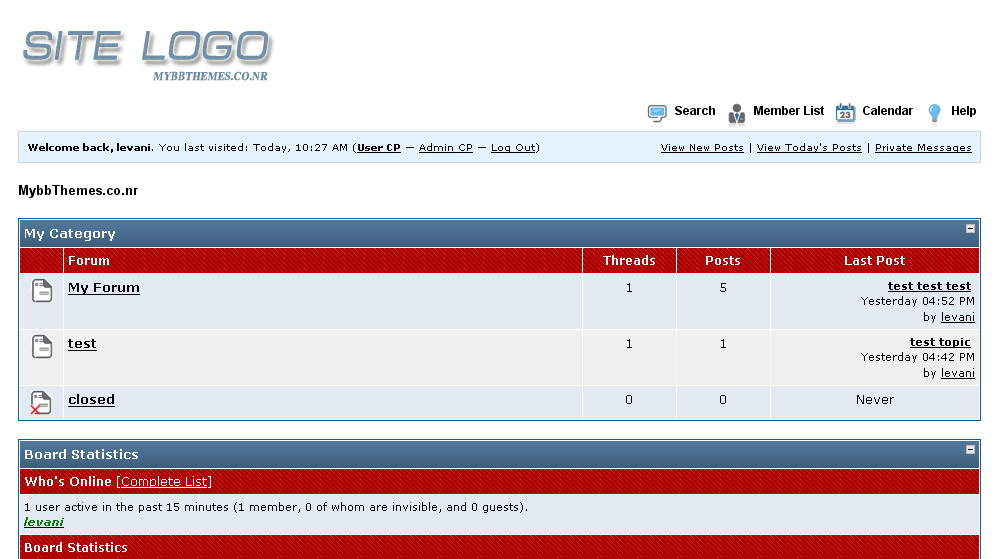Click online user levani in green
Viewport: 998px width, 559px height.
[x=43, y=522]
